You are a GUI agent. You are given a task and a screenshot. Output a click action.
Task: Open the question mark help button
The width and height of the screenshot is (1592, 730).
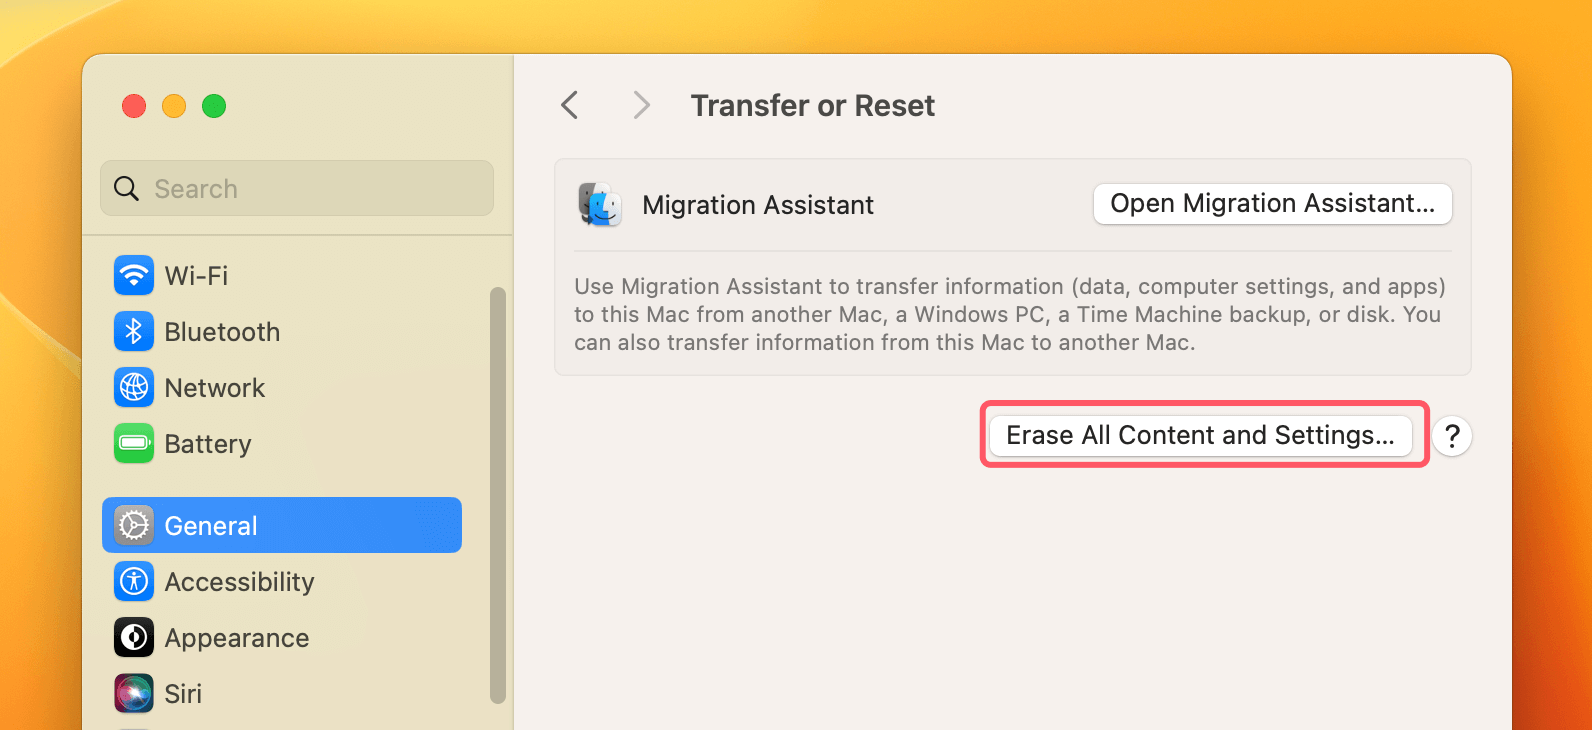(1452, 436)
